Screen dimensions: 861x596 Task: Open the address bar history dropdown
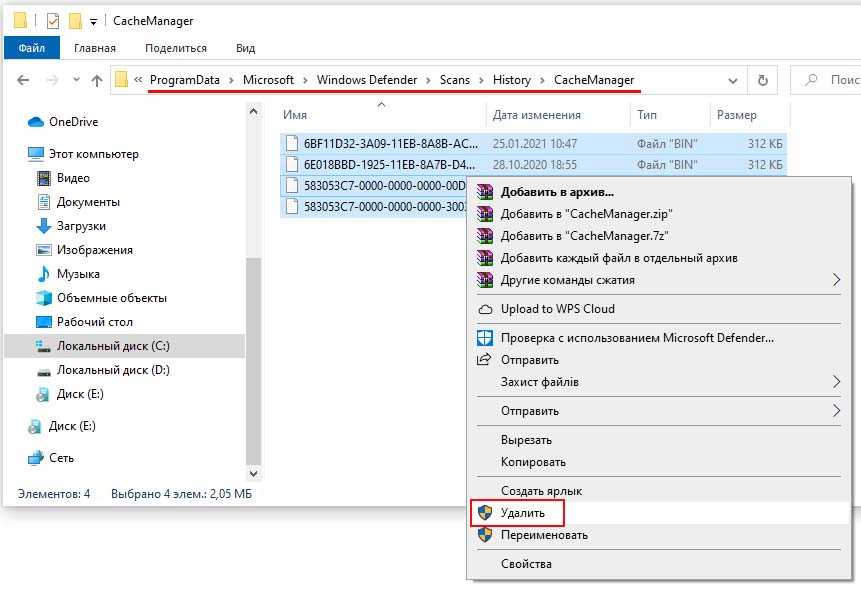pos(735,80)
